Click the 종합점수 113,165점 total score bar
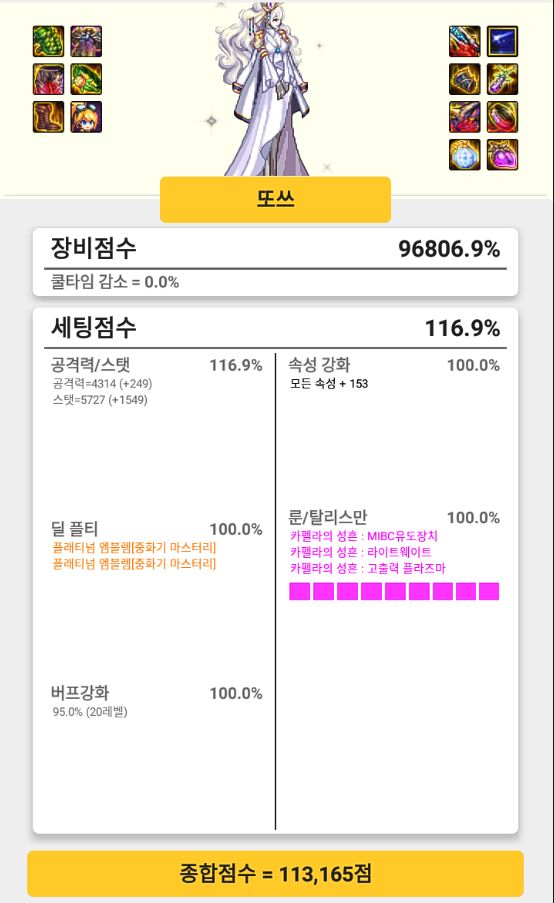Image resolution: width=554 pixels, height=903 pixels. (275, 874)
